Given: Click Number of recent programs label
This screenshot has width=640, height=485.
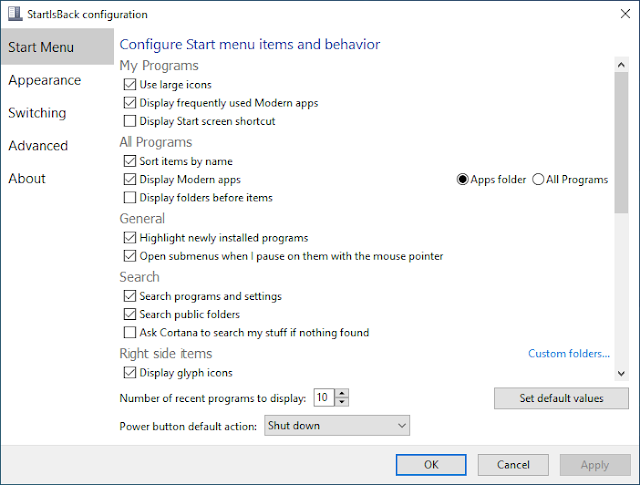Looking at the screenshot, I should [x=213, y=398].
